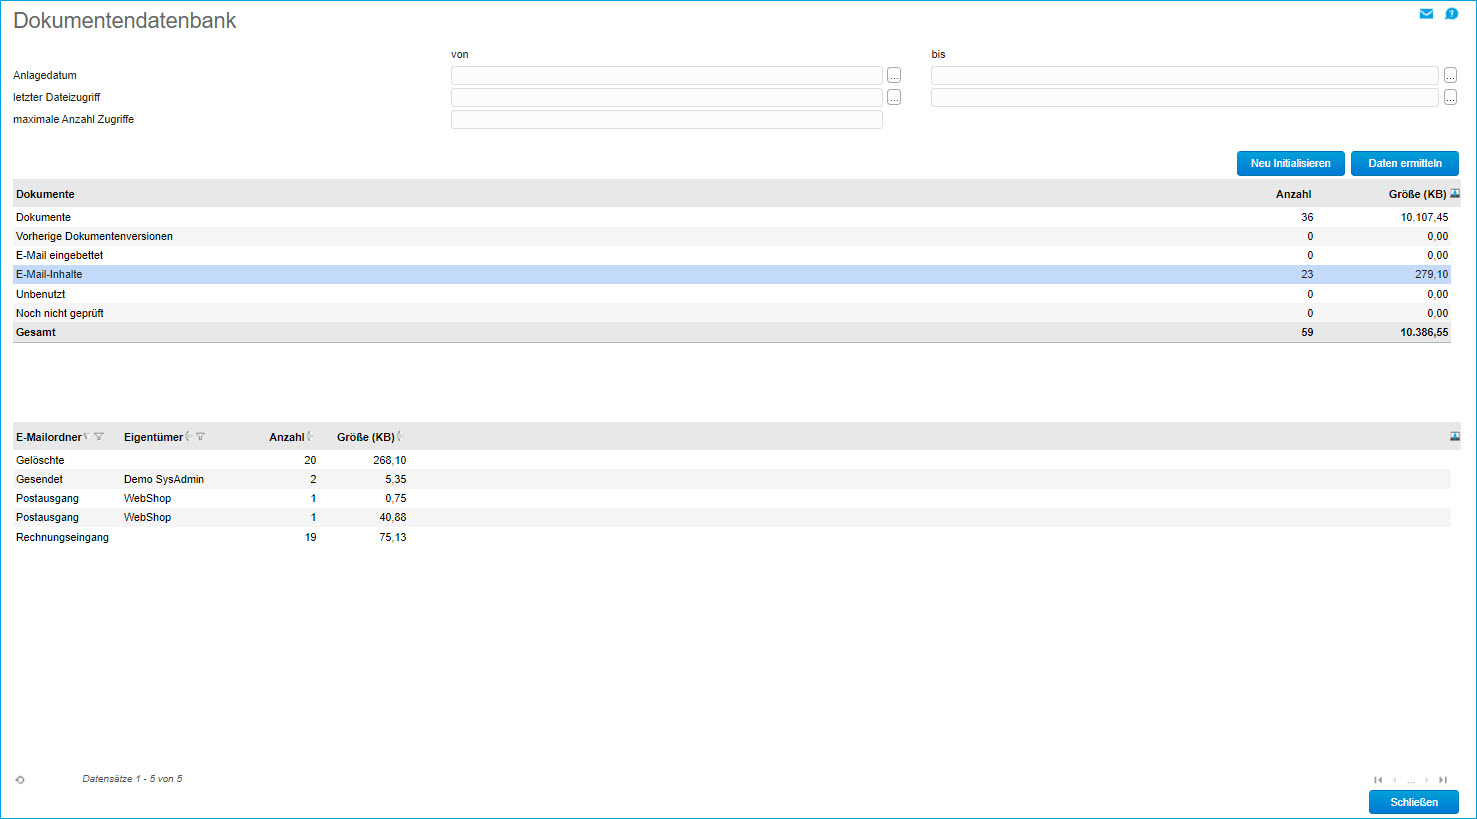Image resolution: width=1477 pixels, height=819 pixels.
Task: Click the 0,75 size value
Action: [396, 498]
